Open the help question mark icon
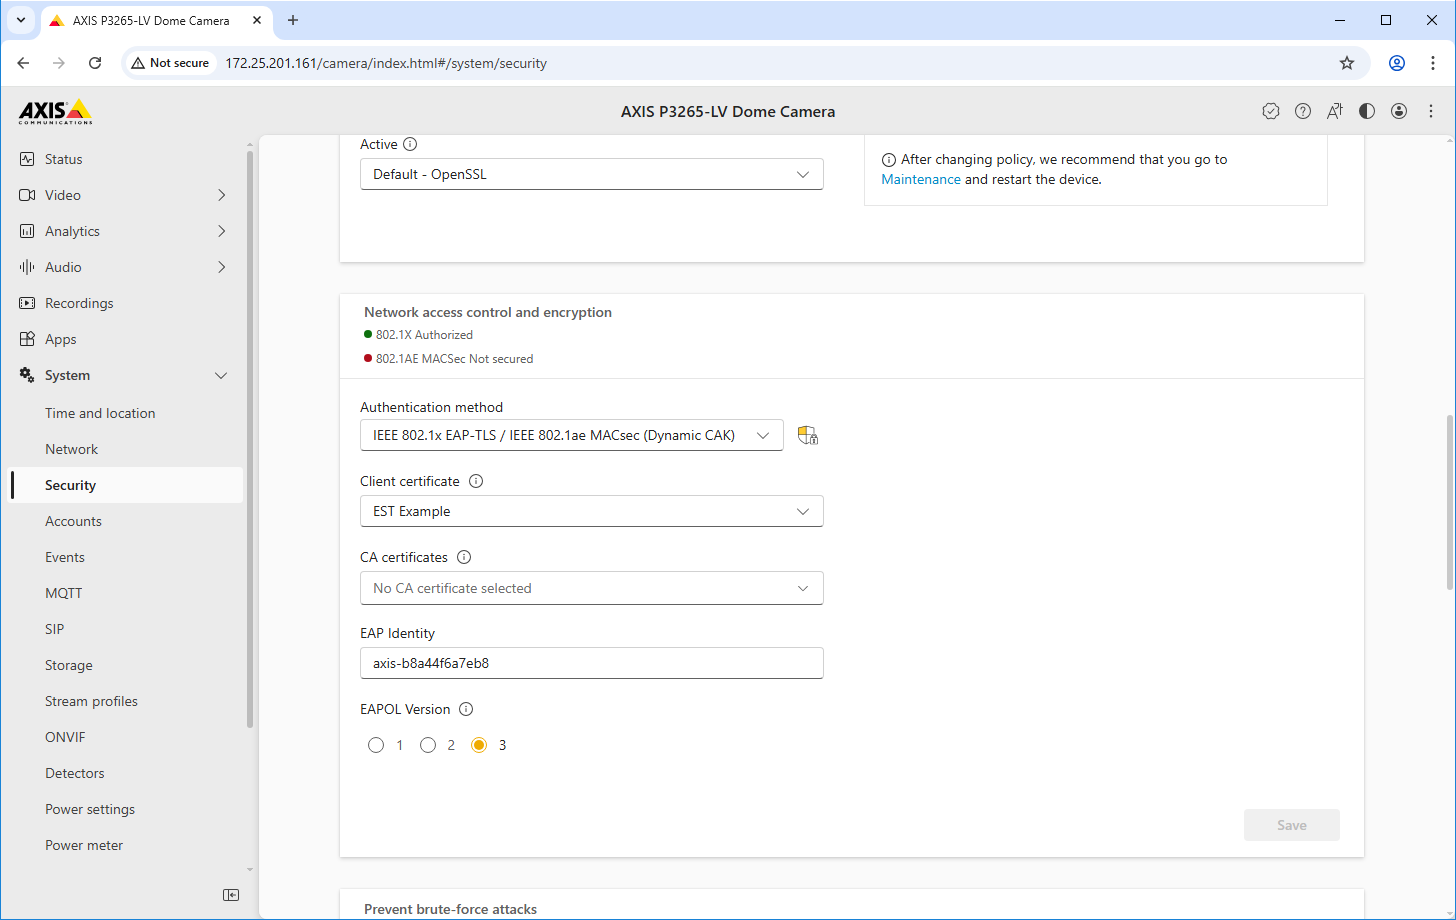This screenshot has height=920, width=1456. [x=1303, y=111]
